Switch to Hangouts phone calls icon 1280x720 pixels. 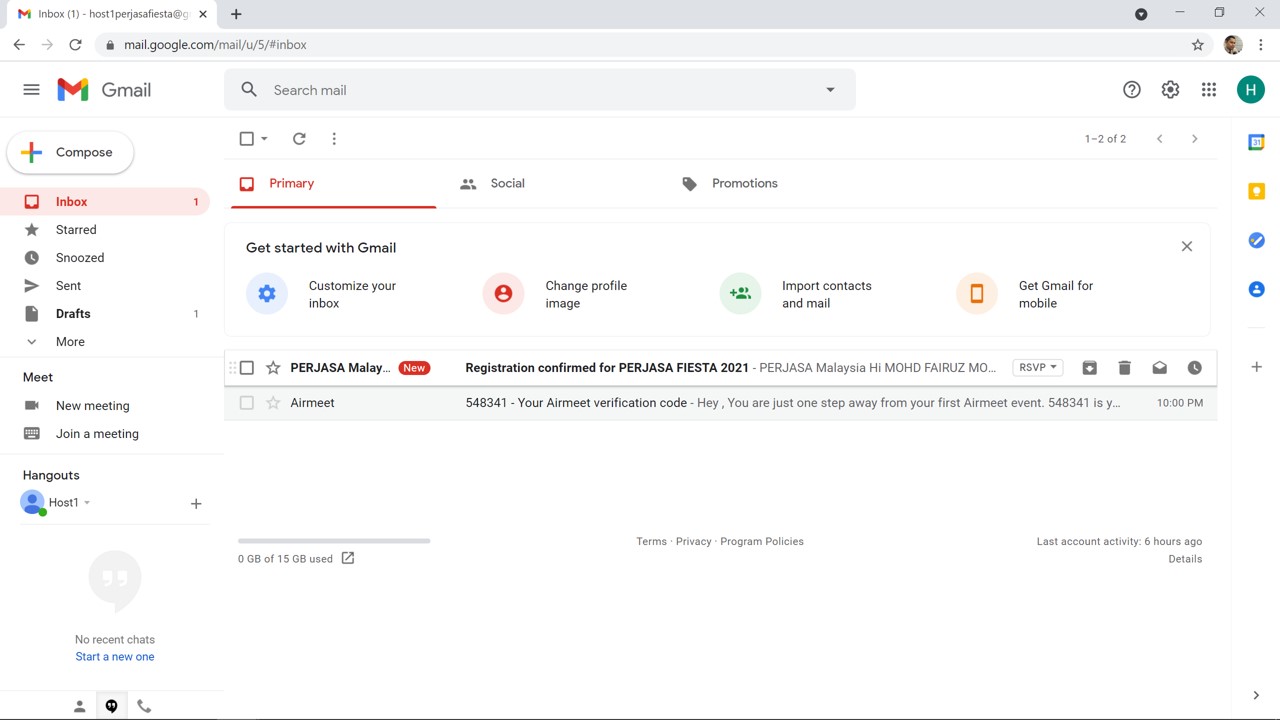144,706
